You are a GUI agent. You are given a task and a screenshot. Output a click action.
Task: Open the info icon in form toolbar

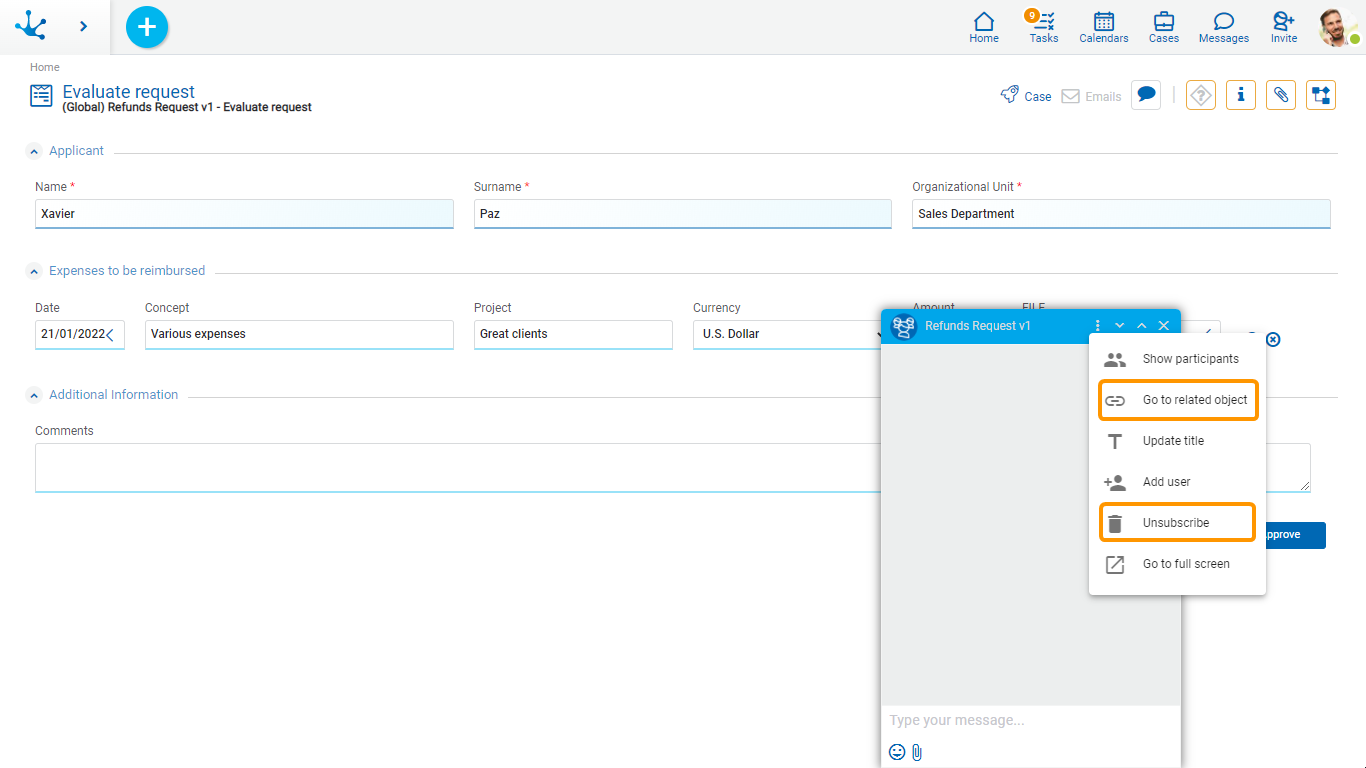coord(1240,95)
